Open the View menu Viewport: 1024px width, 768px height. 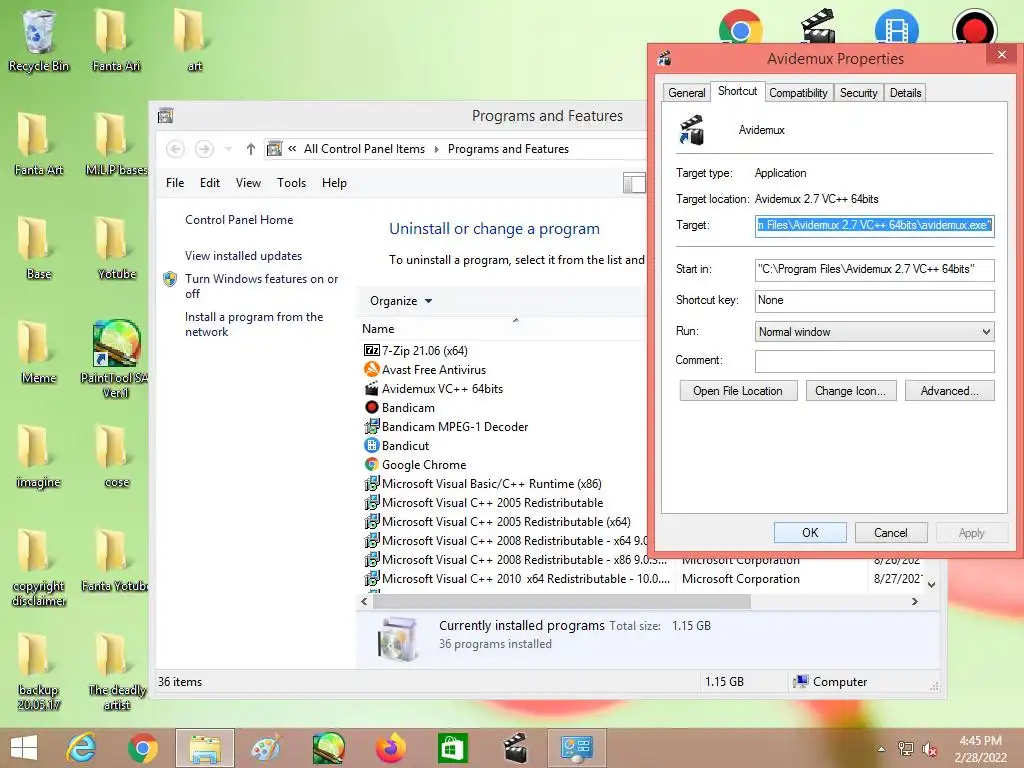click(248, 183)
